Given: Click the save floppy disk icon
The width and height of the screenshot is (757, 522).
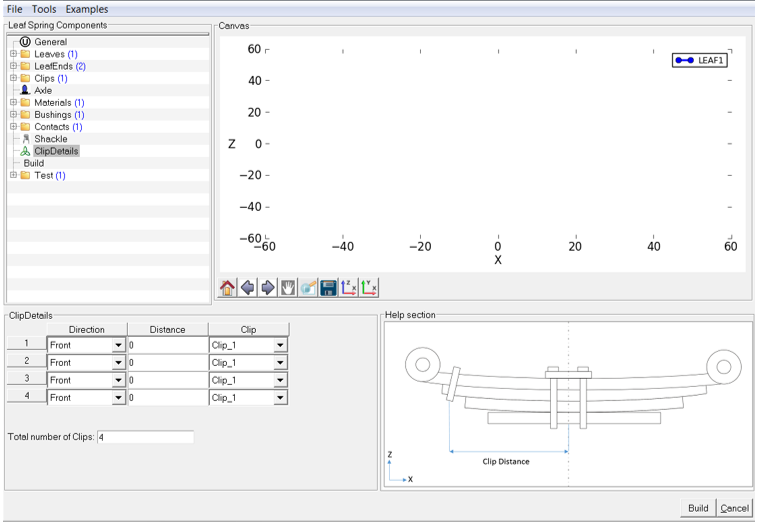Looking at the screenshot, I should (x=328, y=288).
